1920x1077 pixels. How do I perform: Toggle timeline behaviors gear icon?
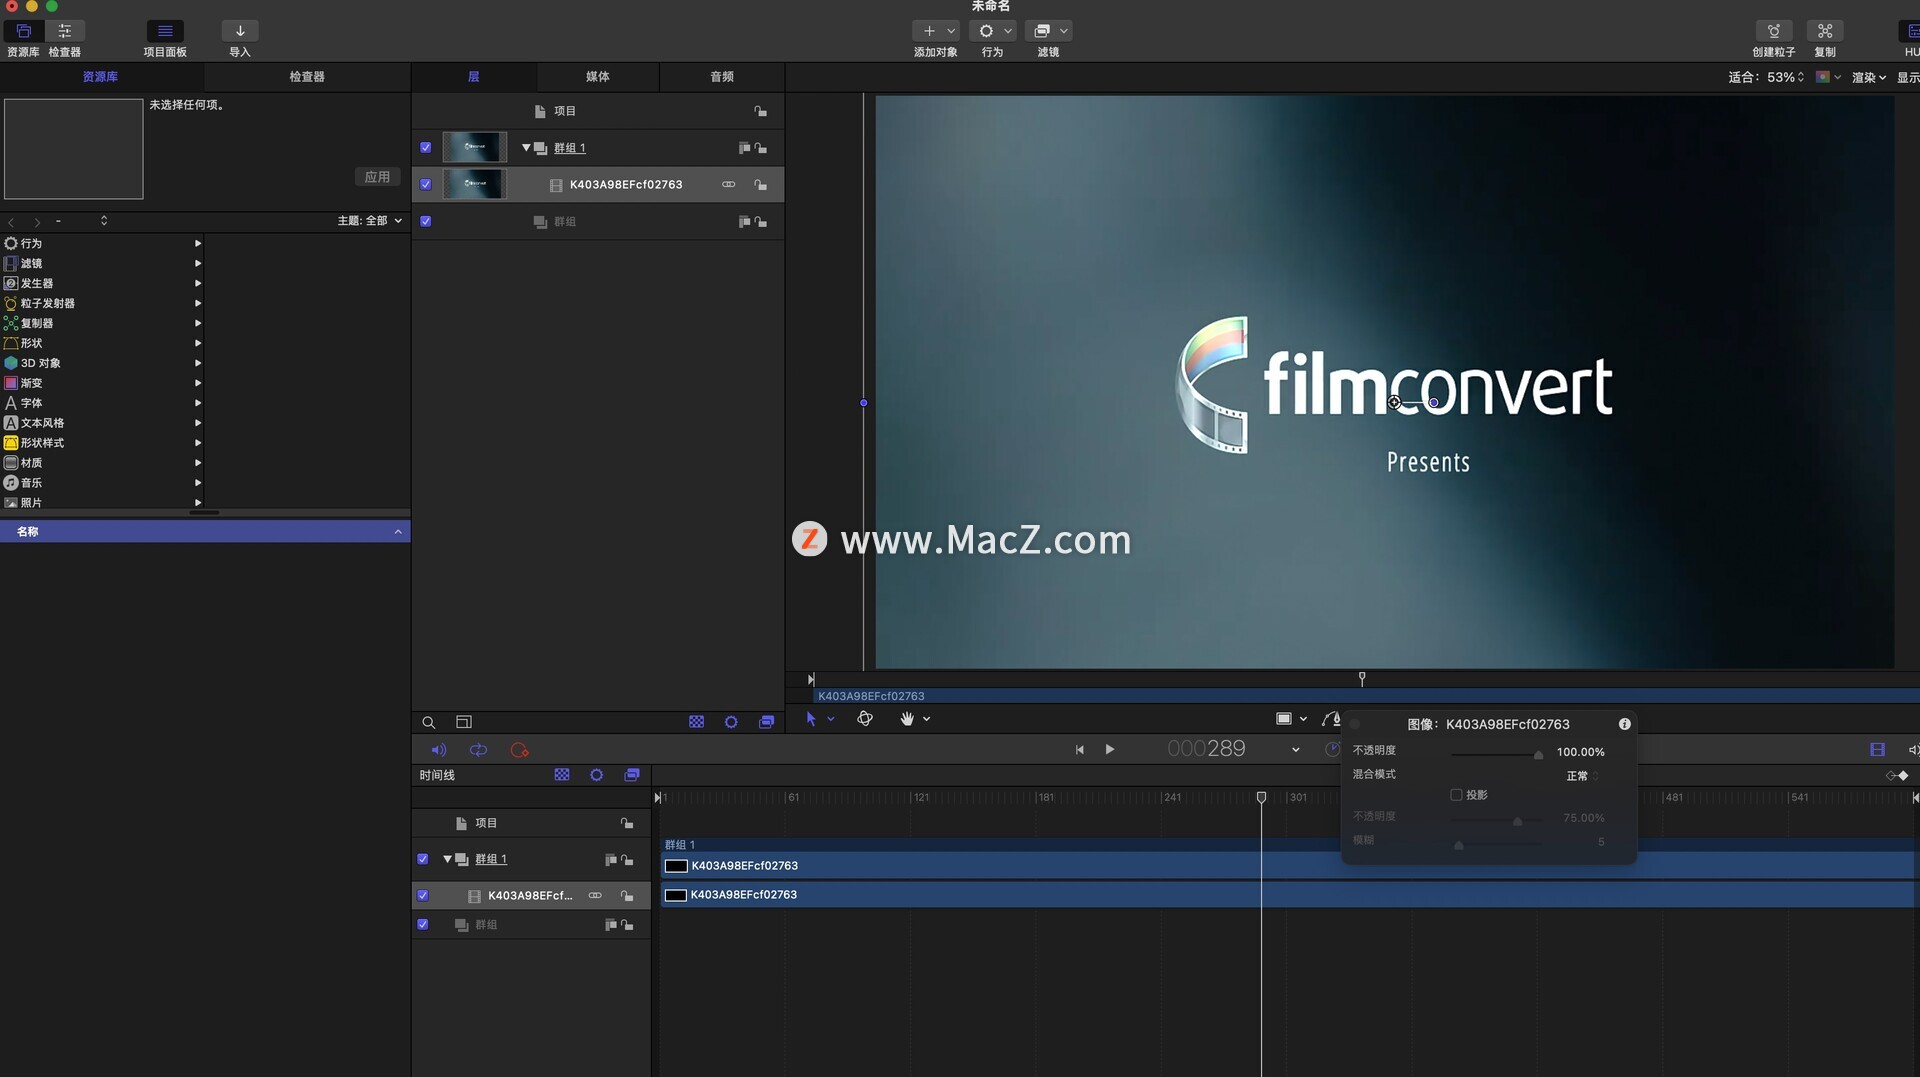tap(597, 775)
